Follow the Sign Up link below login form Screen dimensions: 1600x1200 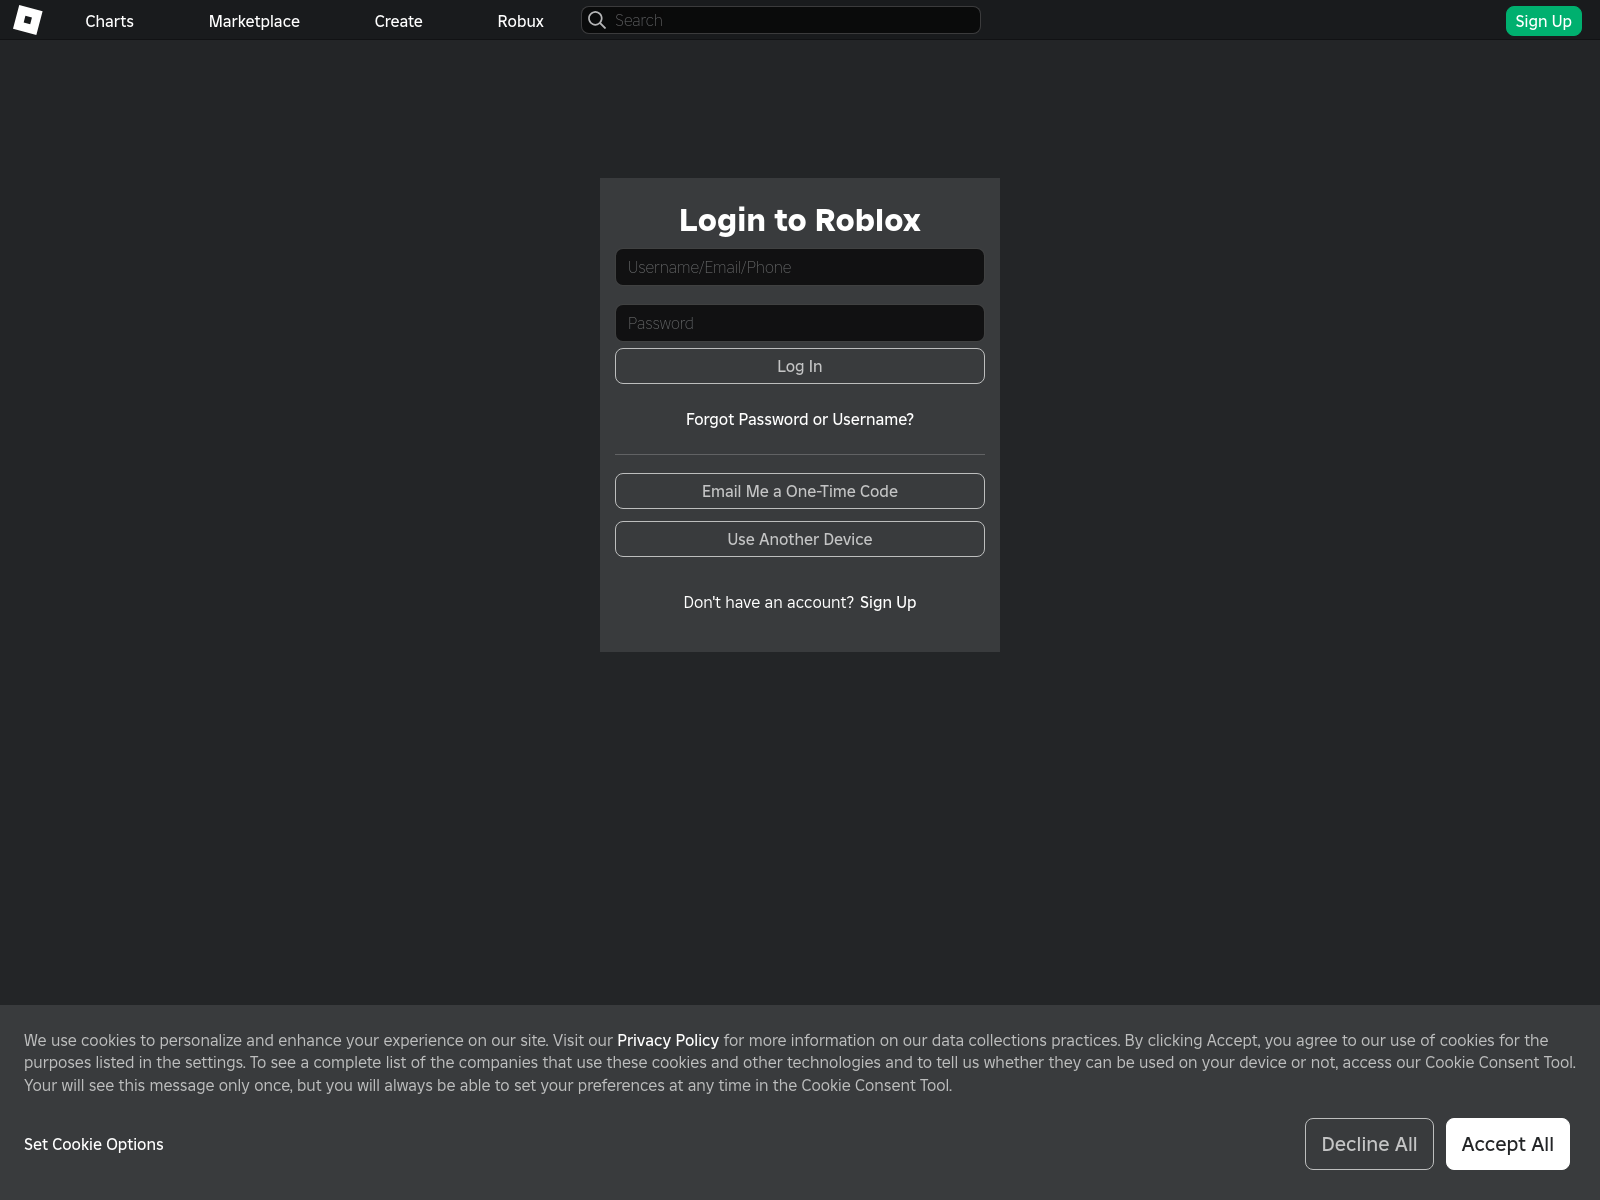point(888,602)
